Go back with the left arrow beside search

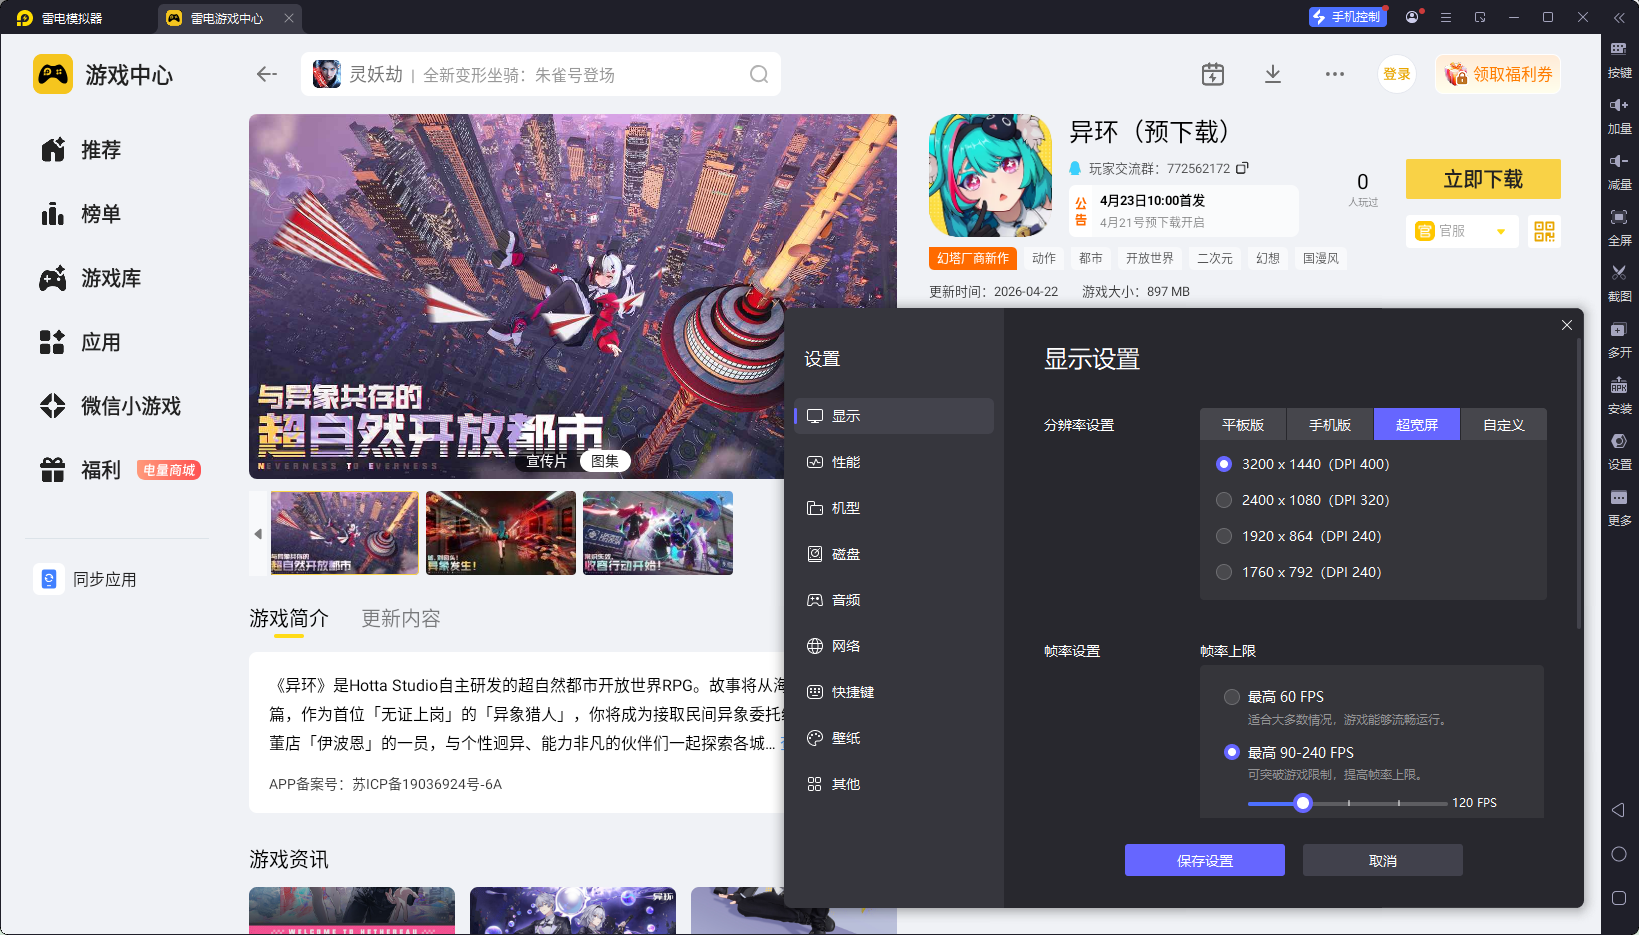266,74
